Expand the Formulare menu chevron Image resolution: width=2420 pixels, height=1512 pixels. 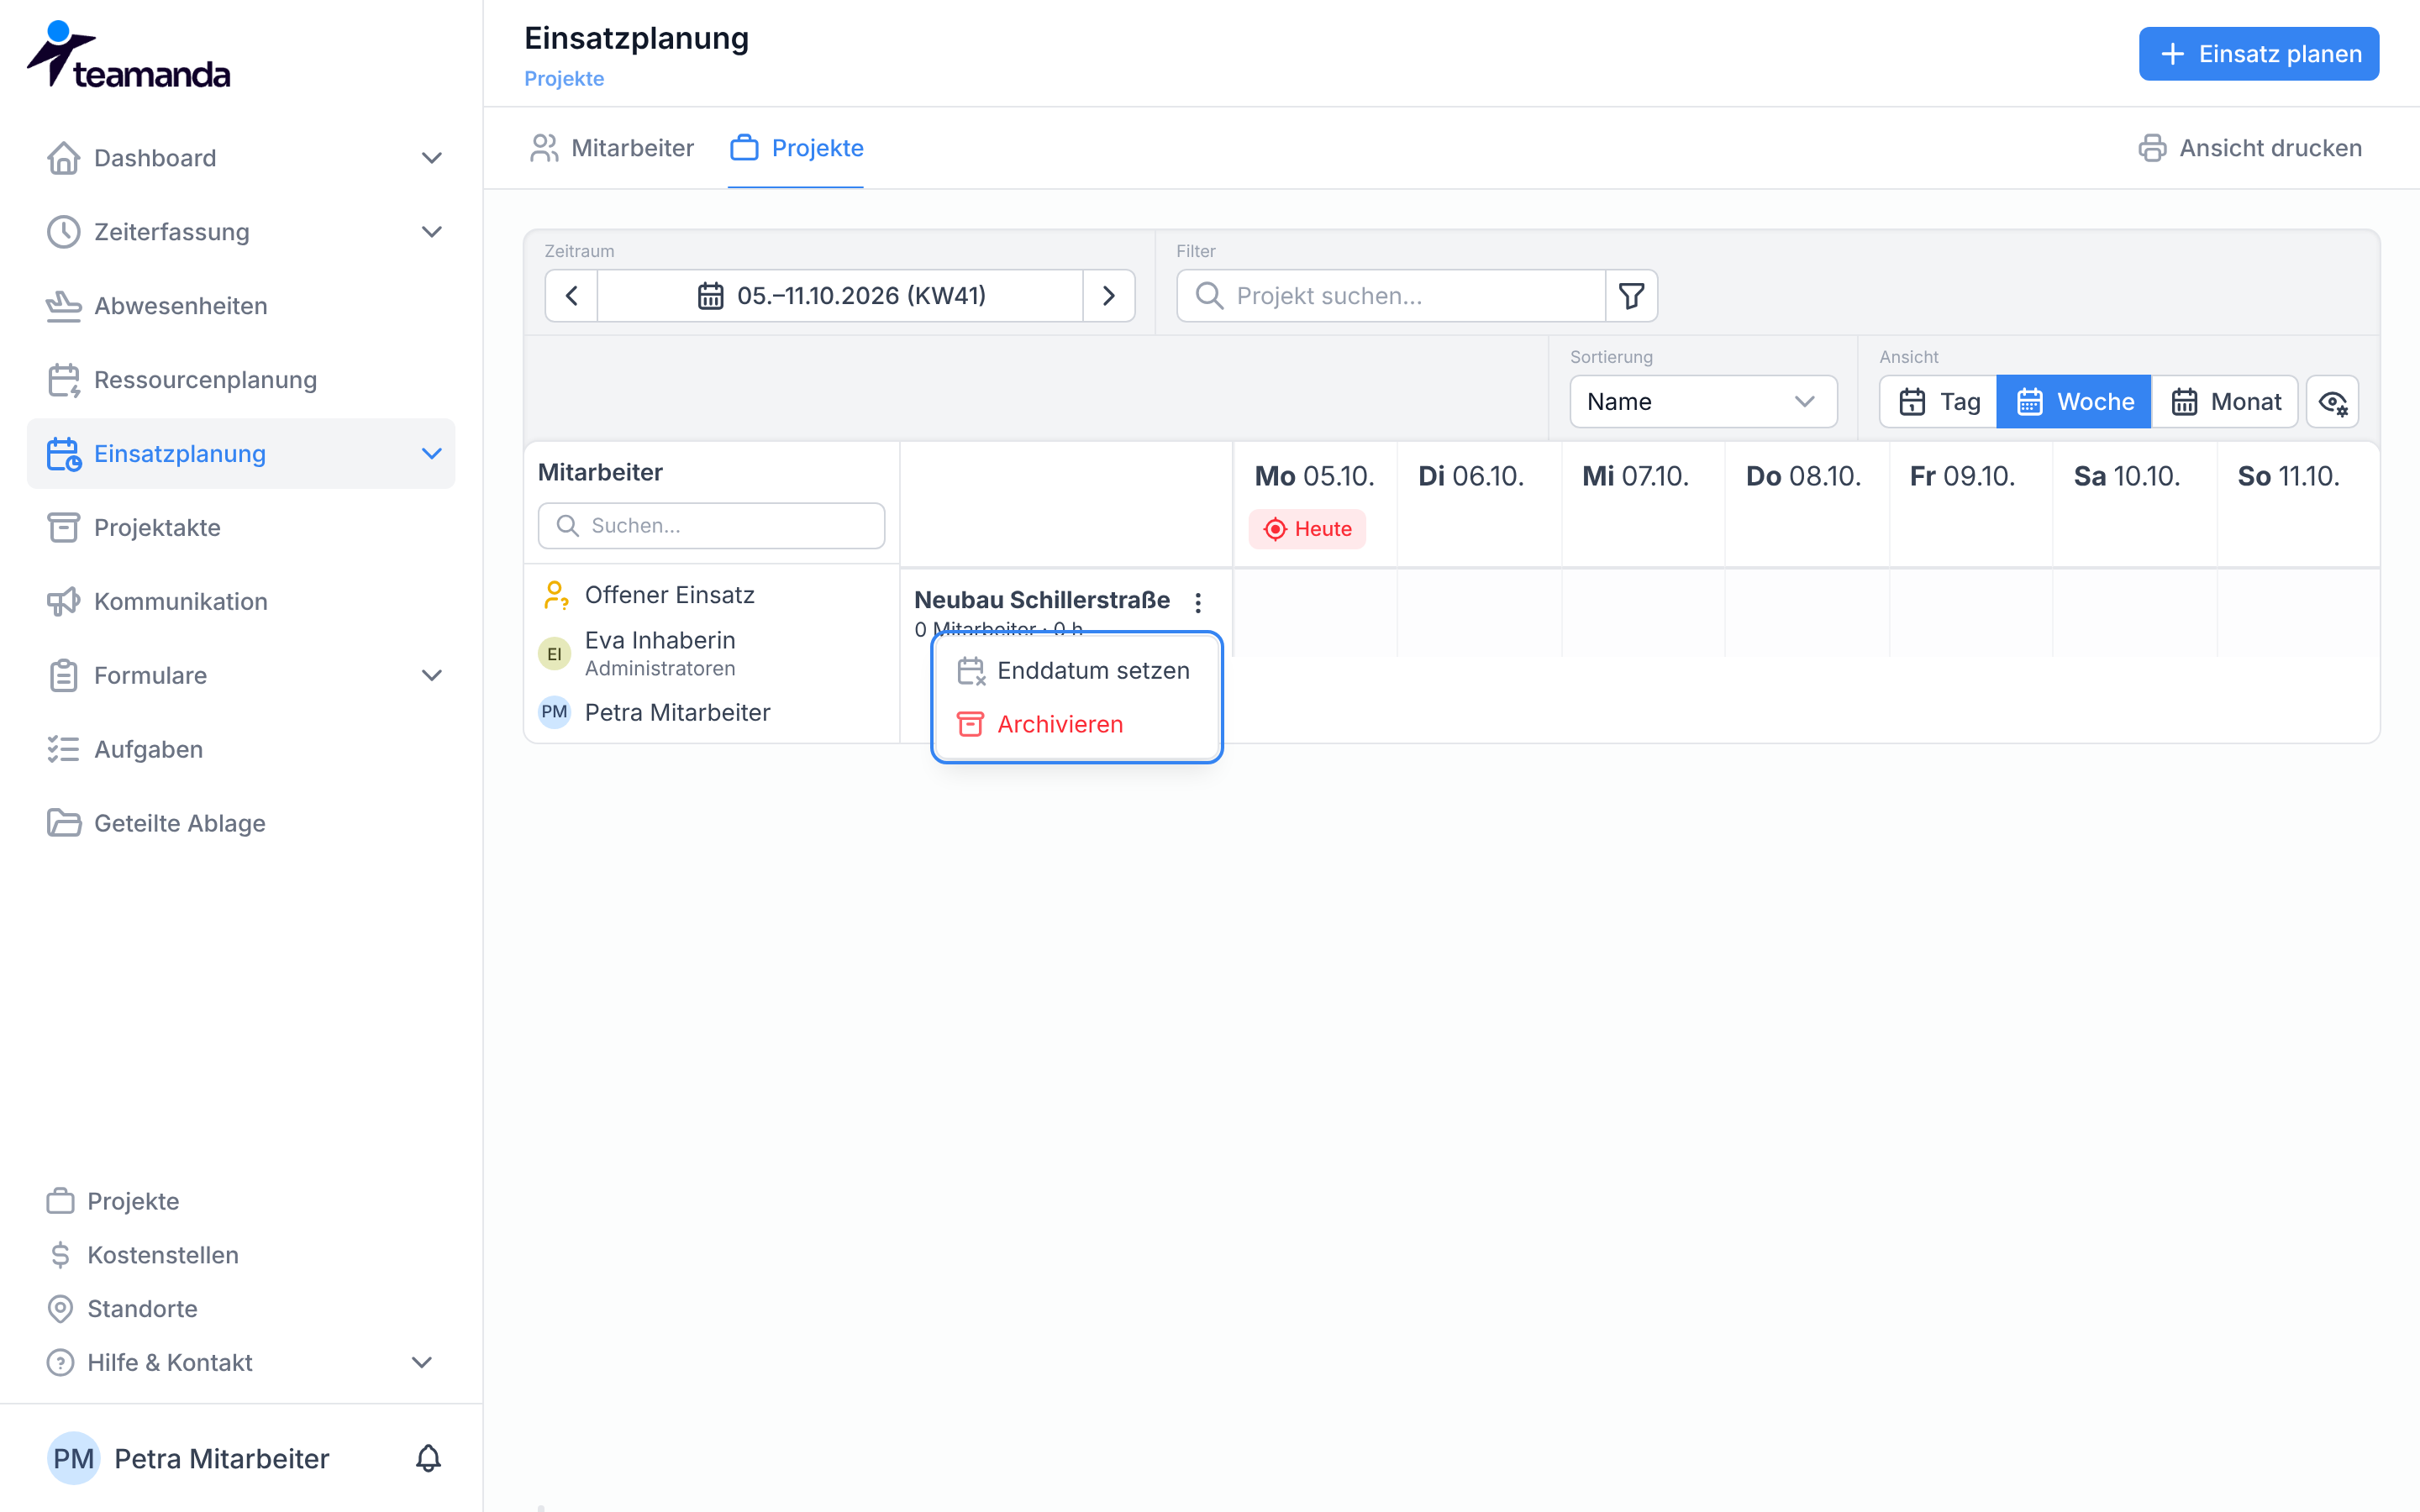pos(432,676)
